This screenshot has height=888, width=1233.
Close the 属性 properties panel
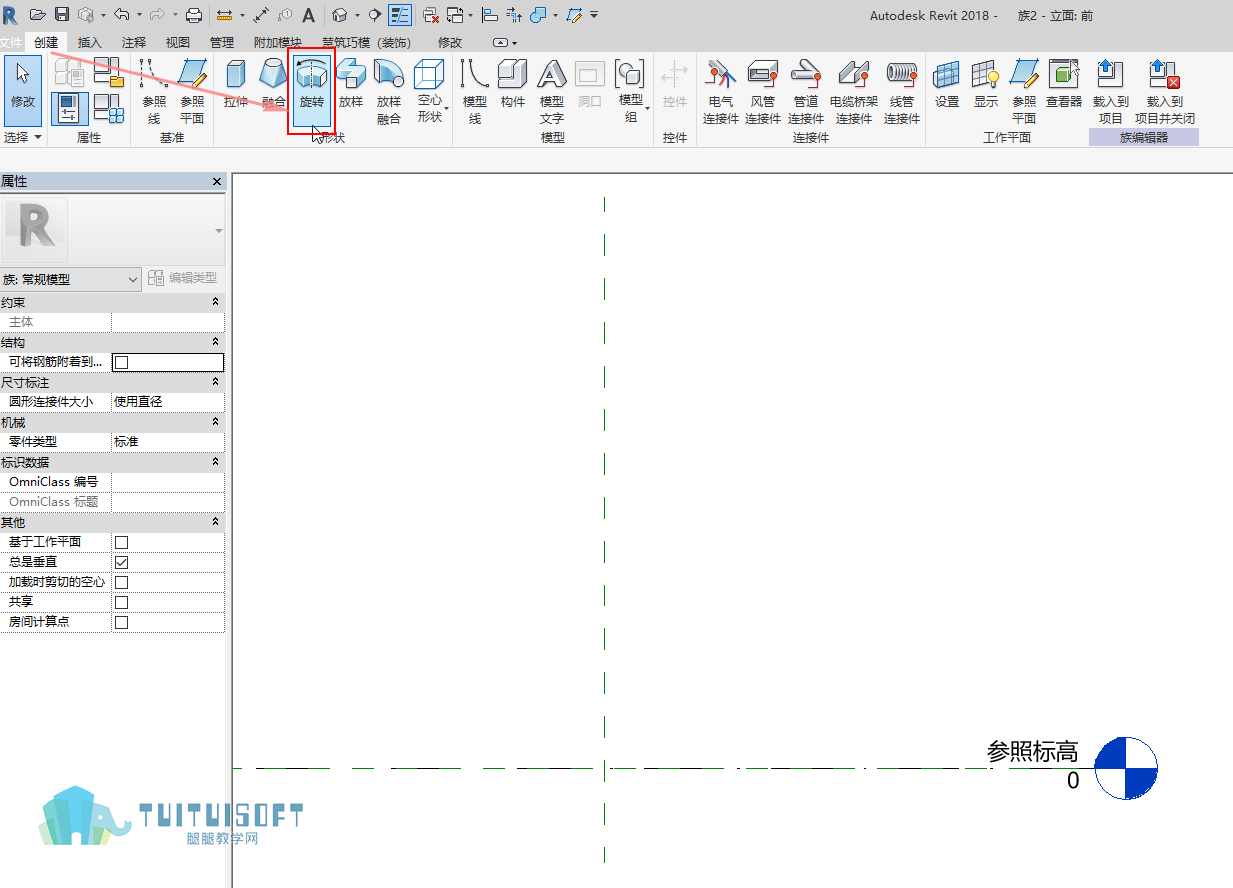pos(217,182)
